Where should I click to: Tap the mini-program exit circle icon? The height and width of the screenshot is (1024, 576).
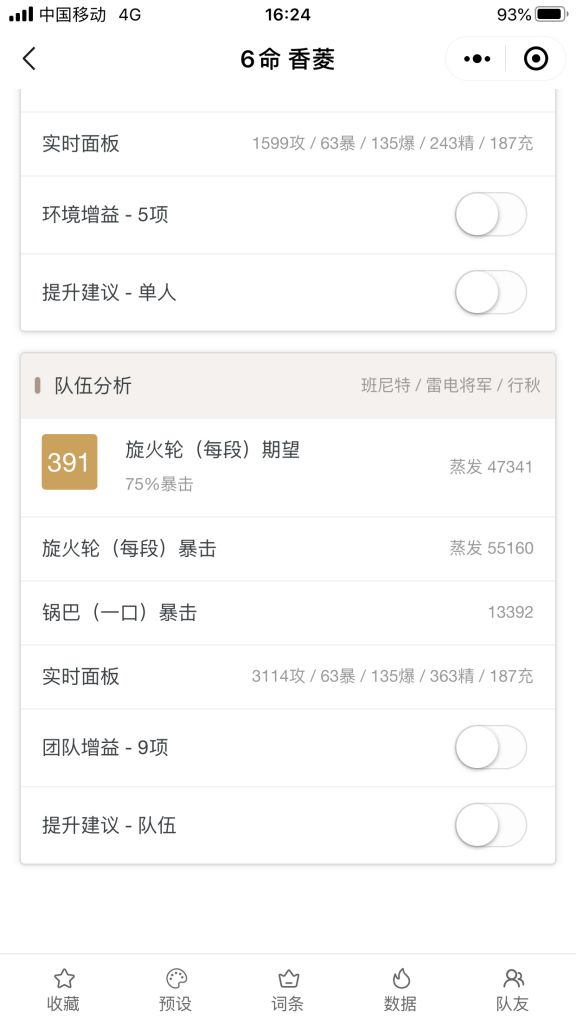pos(536,58)
